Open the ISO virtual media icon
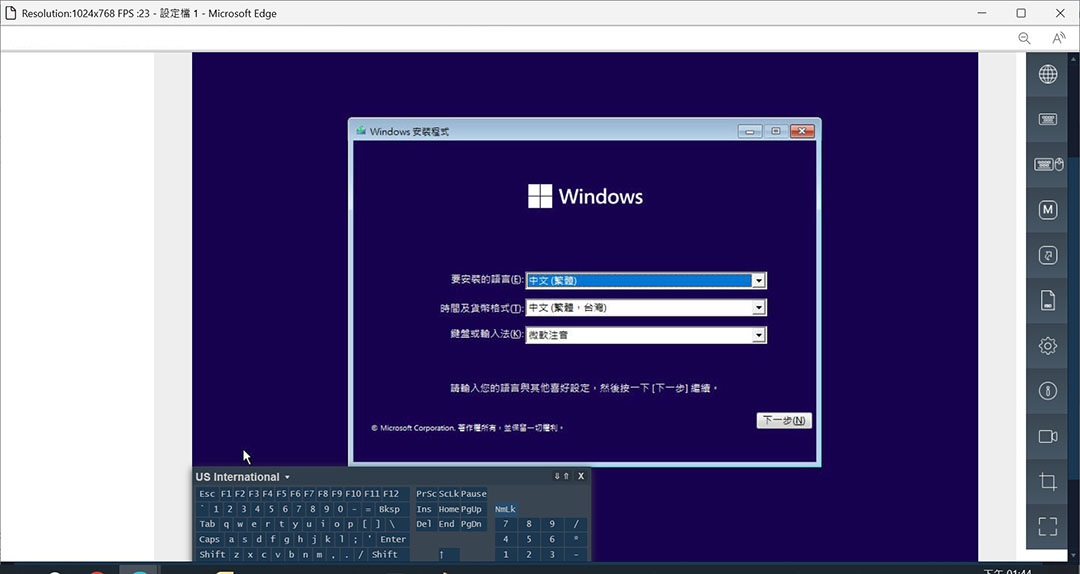Viewport: 1080px width, 574px height. click(x=1048, y=300)
